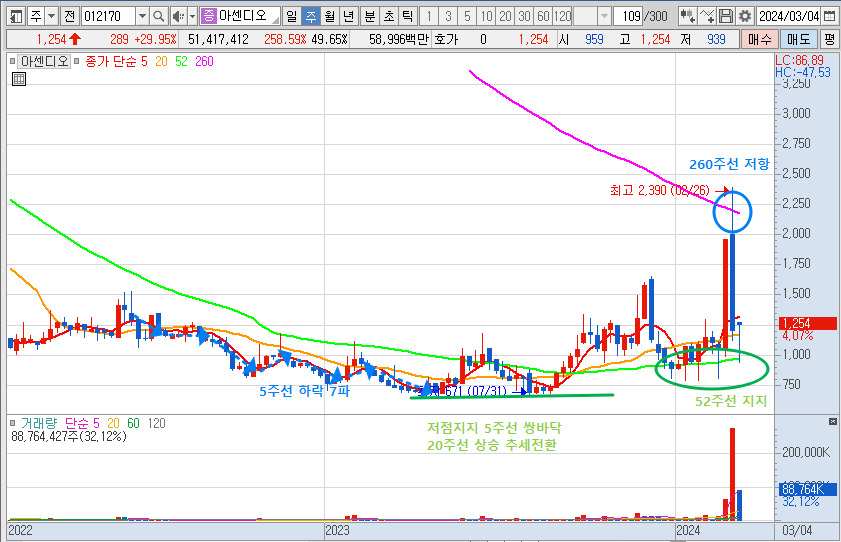Click the volume 120 average legend
Image resolution: width=841 pixels, height=542 pixels.
(156, 423)
